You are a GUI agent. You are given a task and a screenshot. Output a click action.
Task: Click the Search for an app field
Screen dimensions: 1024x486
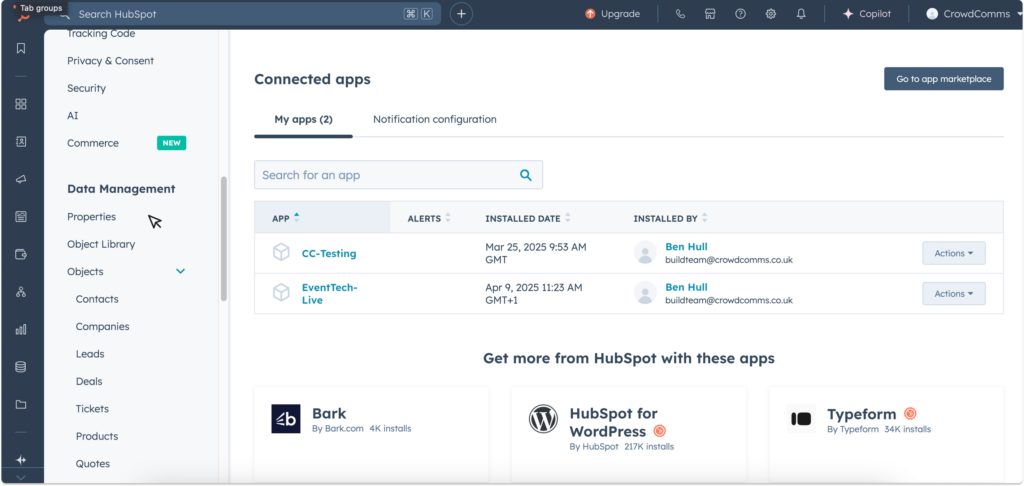[388, 175]
